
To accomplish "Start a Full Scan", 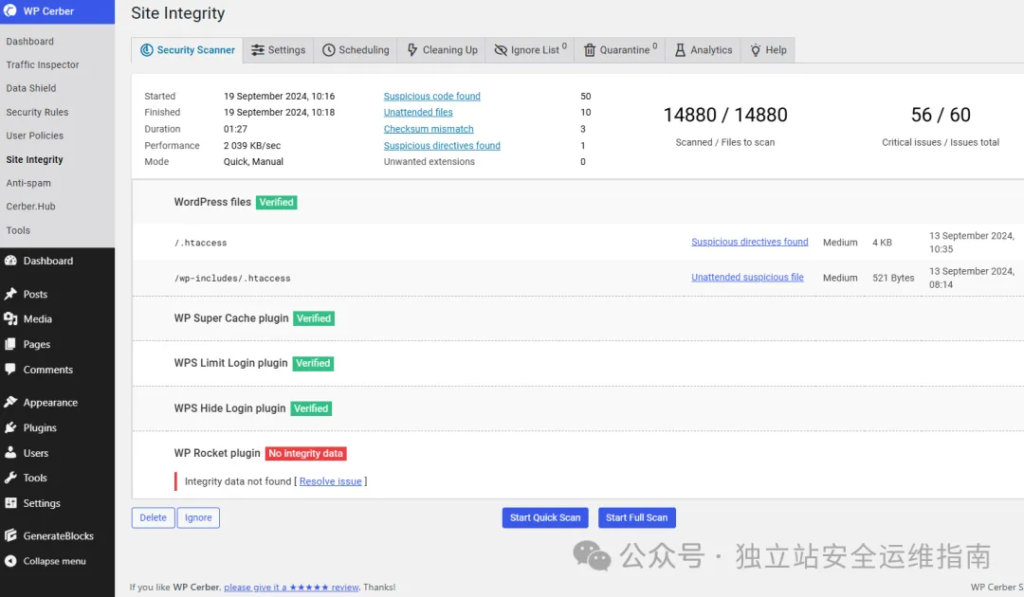I will (637, 517).
